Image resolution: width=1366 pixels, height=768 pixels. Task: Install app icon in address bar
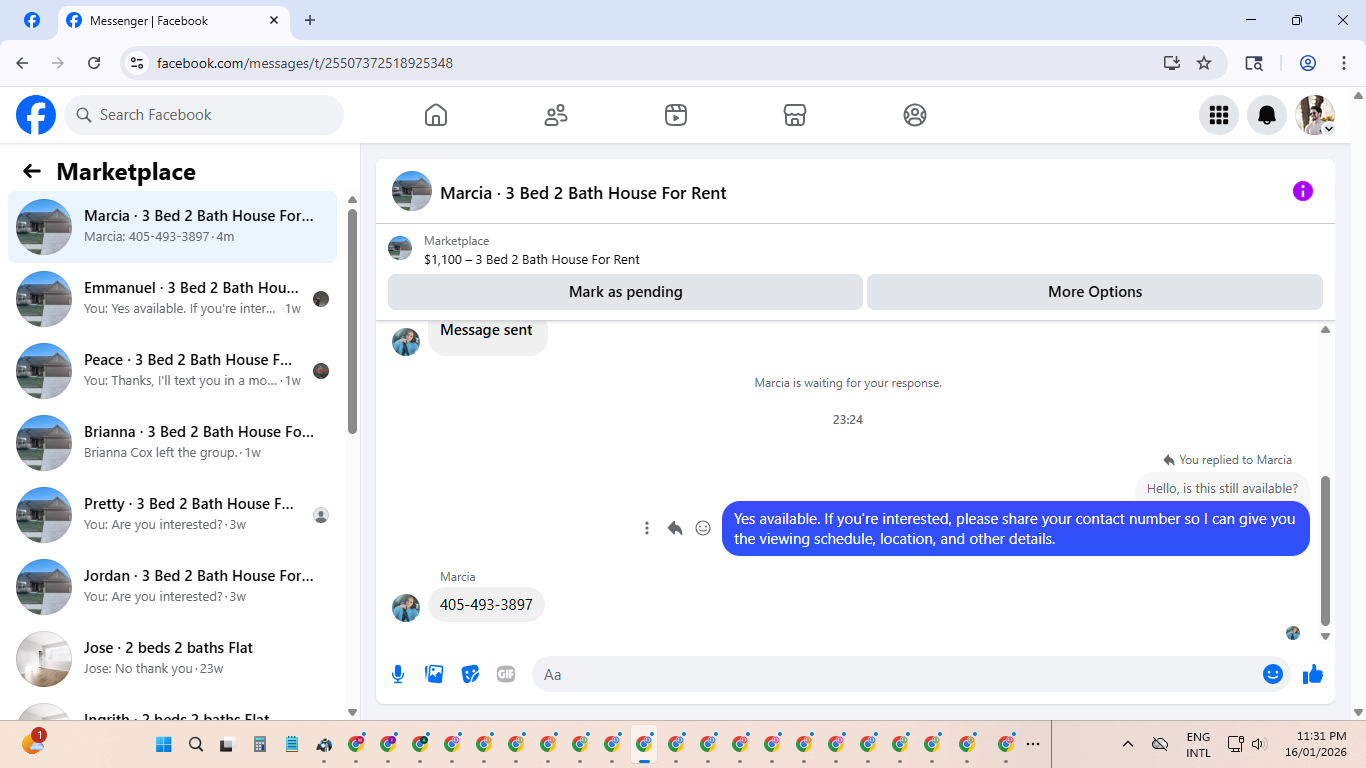pos(1172,63)
